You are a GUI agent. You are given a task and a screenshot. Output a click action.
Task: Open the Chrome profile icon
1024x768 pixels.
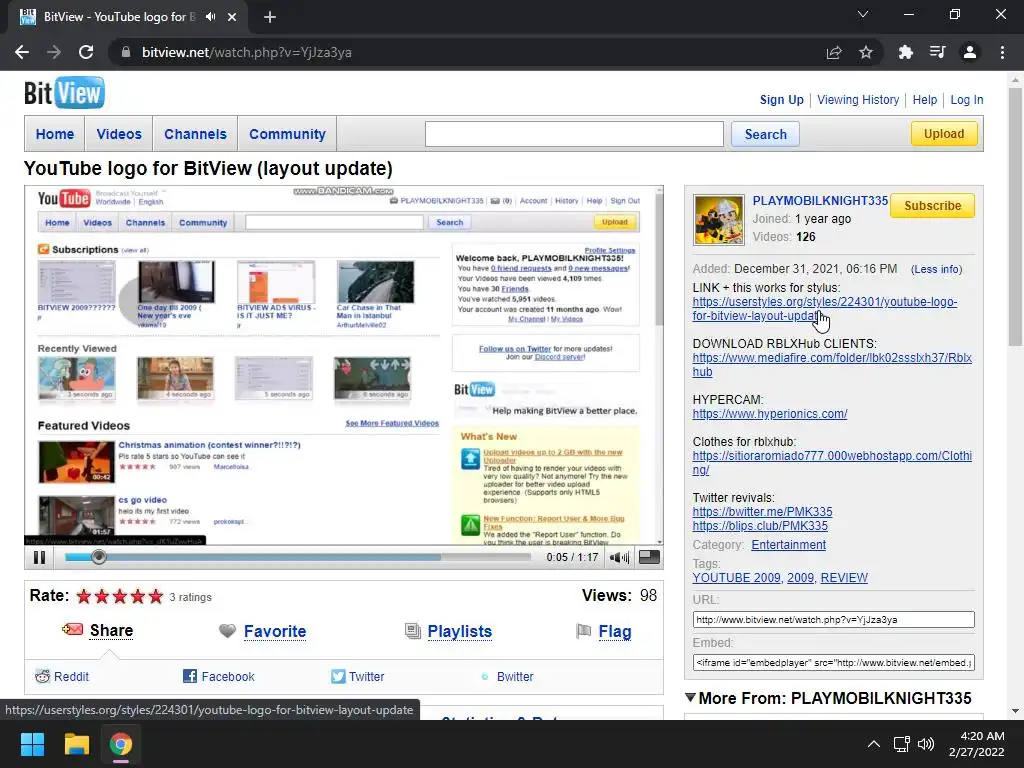[970, 52]
